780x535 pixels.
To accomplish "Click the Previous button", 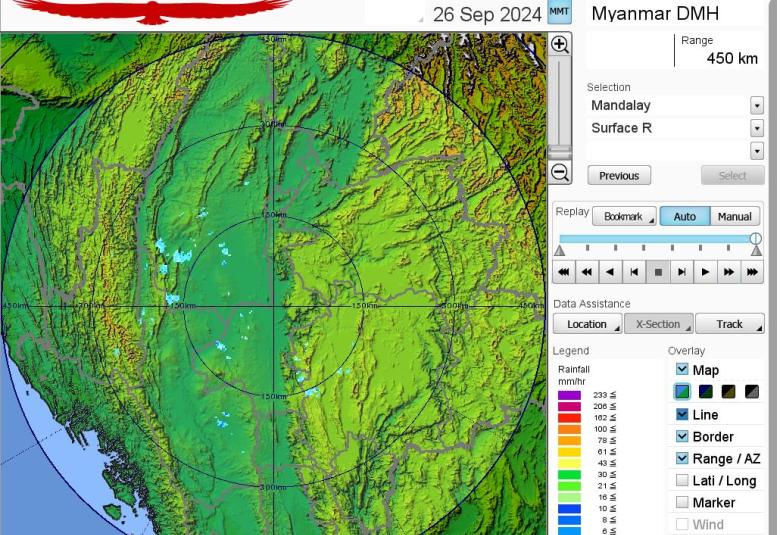I will tap(619, 175).
